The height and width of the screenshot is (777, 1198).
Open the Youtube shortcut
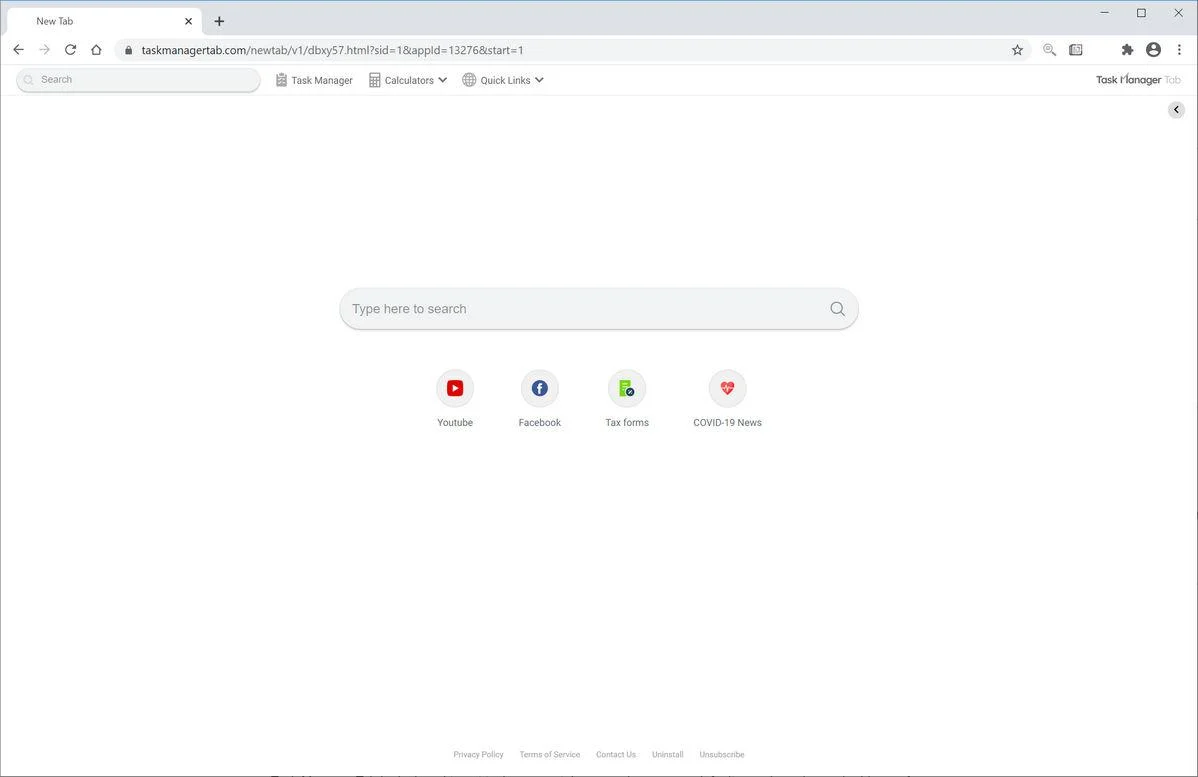pyautogui.click(x=455, y=399)
